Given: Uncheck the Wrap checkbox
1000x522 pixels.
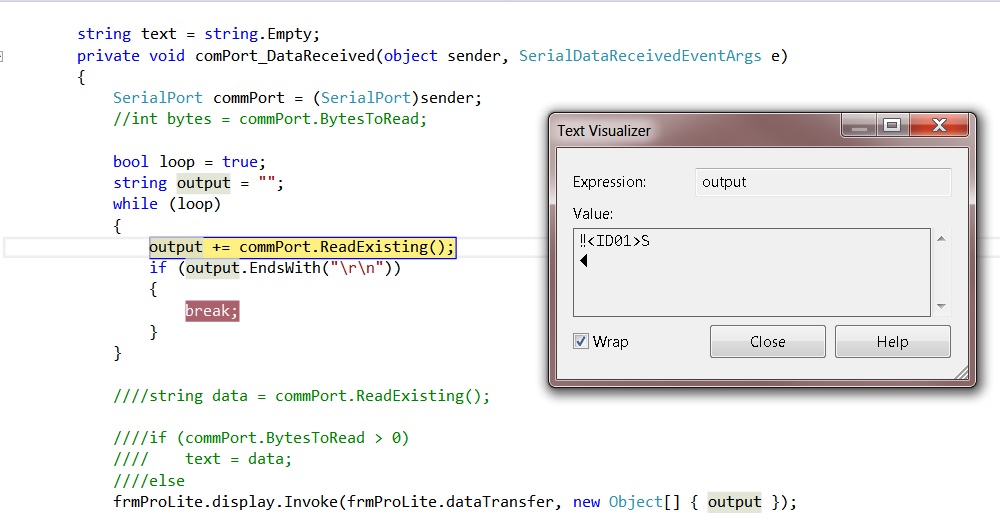Looking at the screenshot, I should 580,341.
